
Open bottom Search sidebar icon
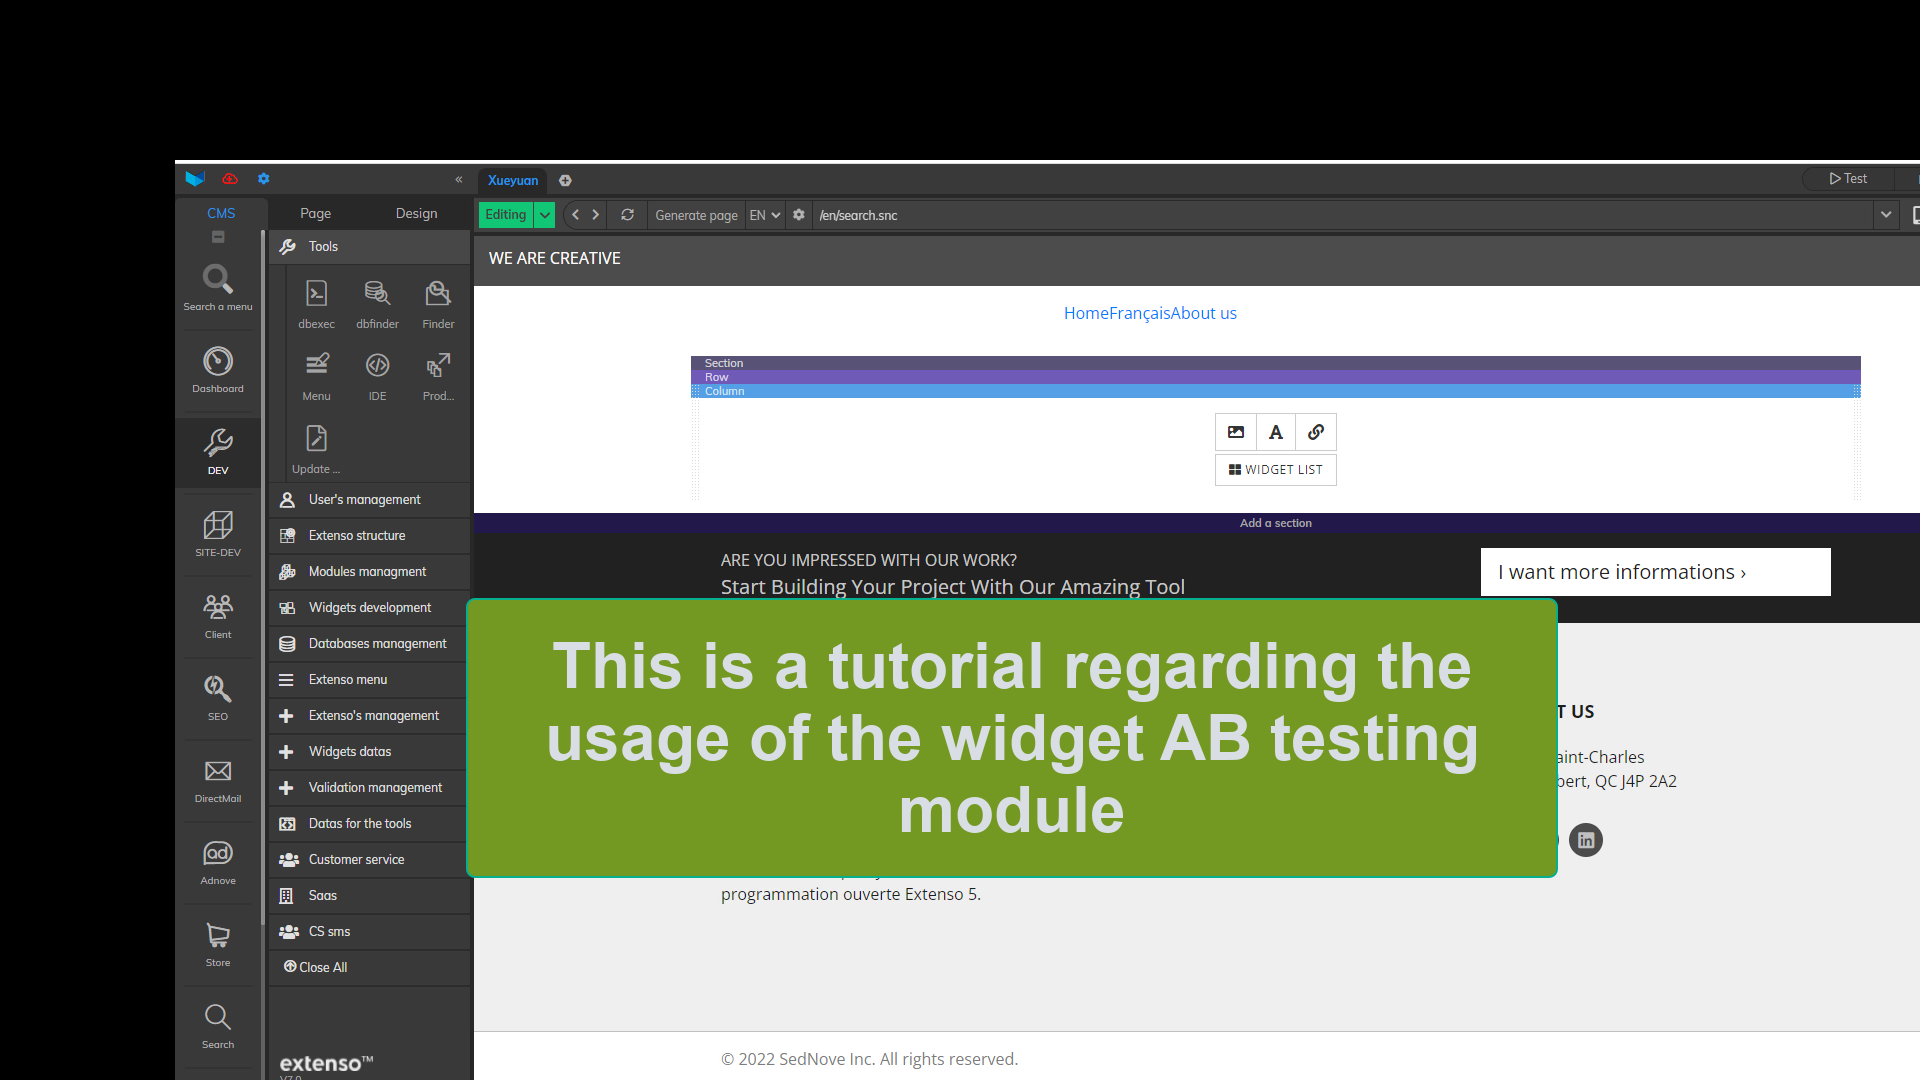click(218, 1025)
